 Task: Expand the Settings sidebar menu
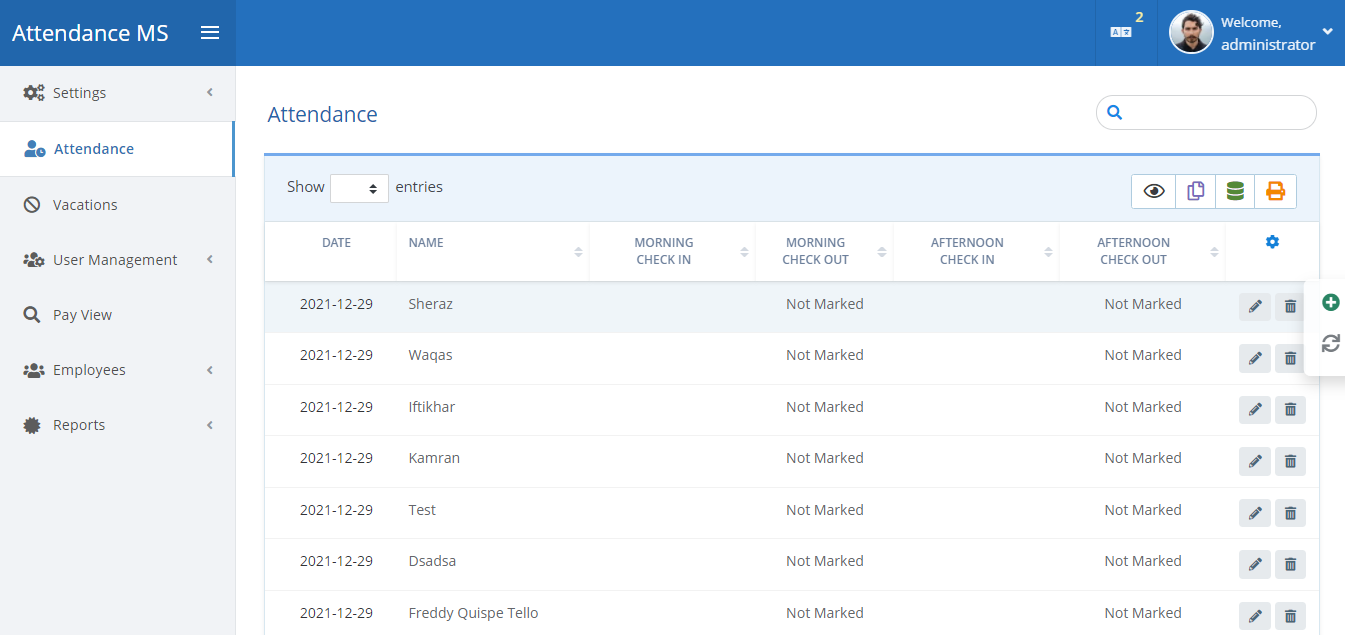[x=117, y=93]
